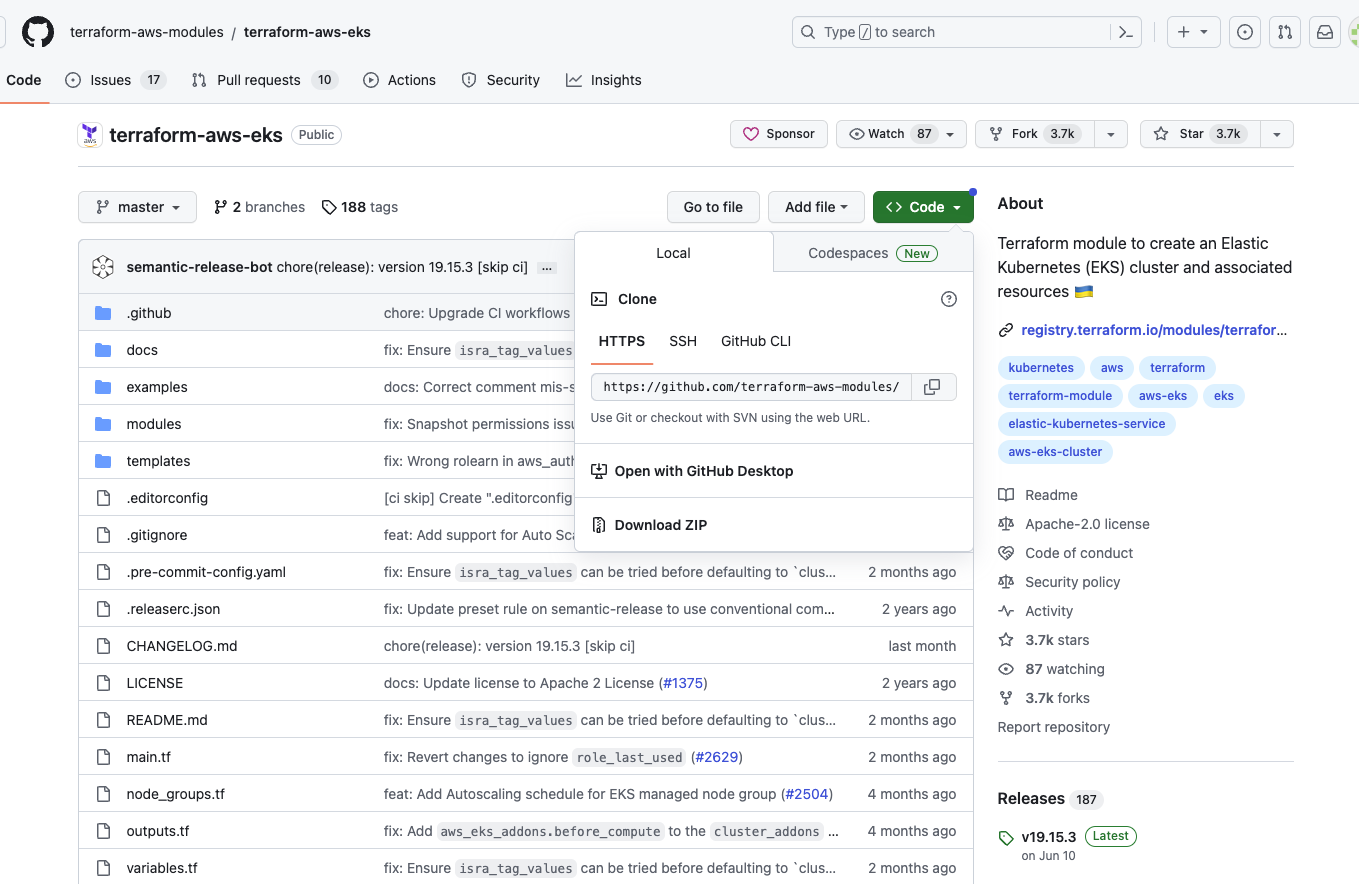Click the kubernetes topic tag
The image size is (1359, 884).
pos(1041,368)
